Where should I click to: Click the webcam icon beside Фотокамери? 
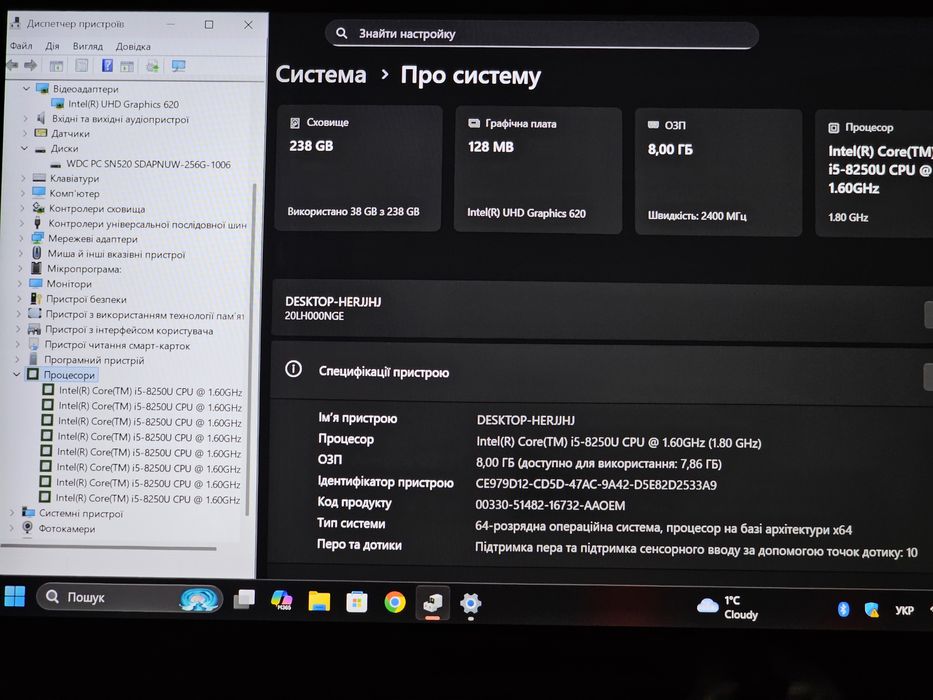coord(27,527)
